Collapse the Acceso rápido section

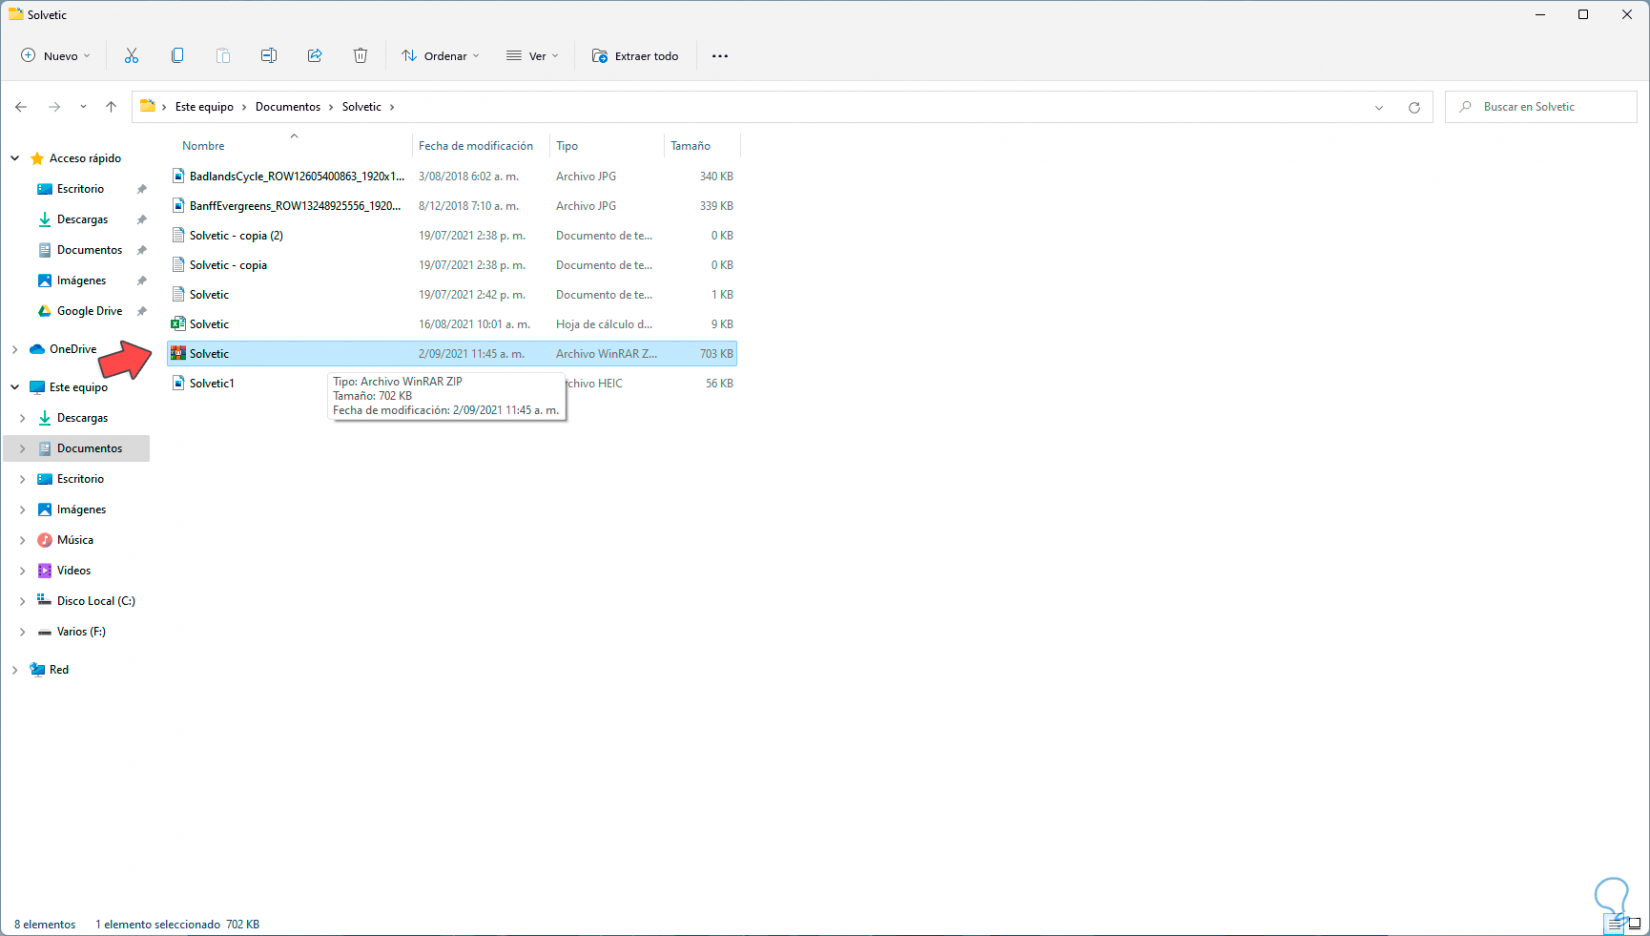click(x=15, y=158)
